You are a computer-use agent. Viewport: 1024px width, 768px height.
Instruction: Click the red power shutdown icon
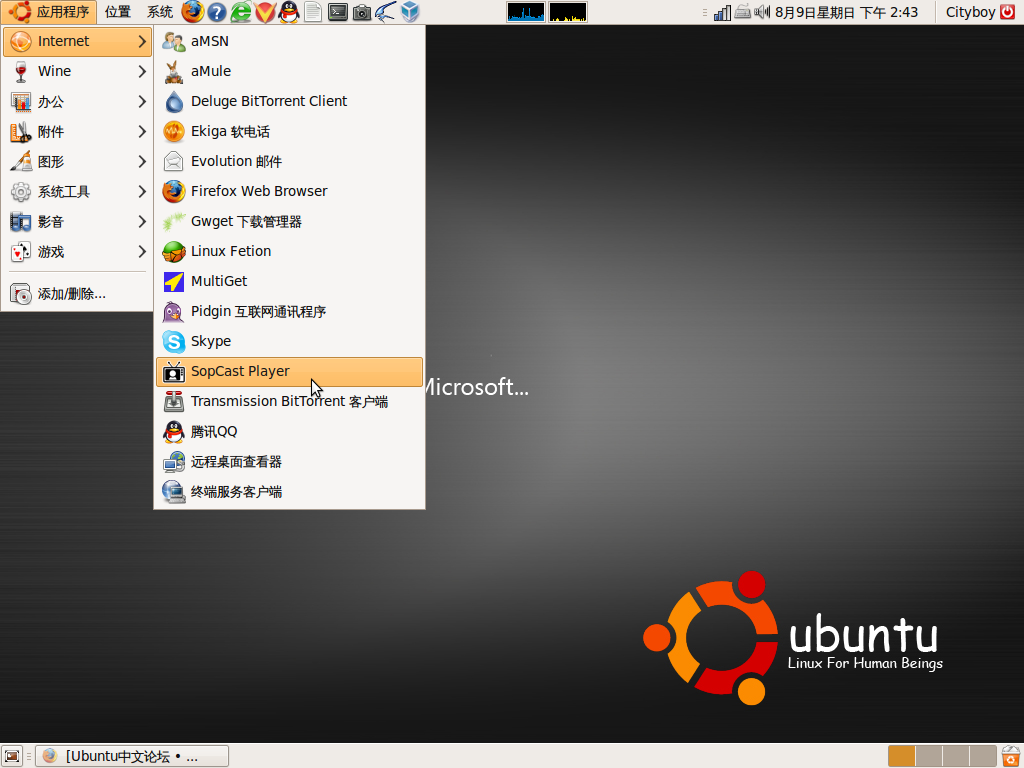[x=1008, y=12]
